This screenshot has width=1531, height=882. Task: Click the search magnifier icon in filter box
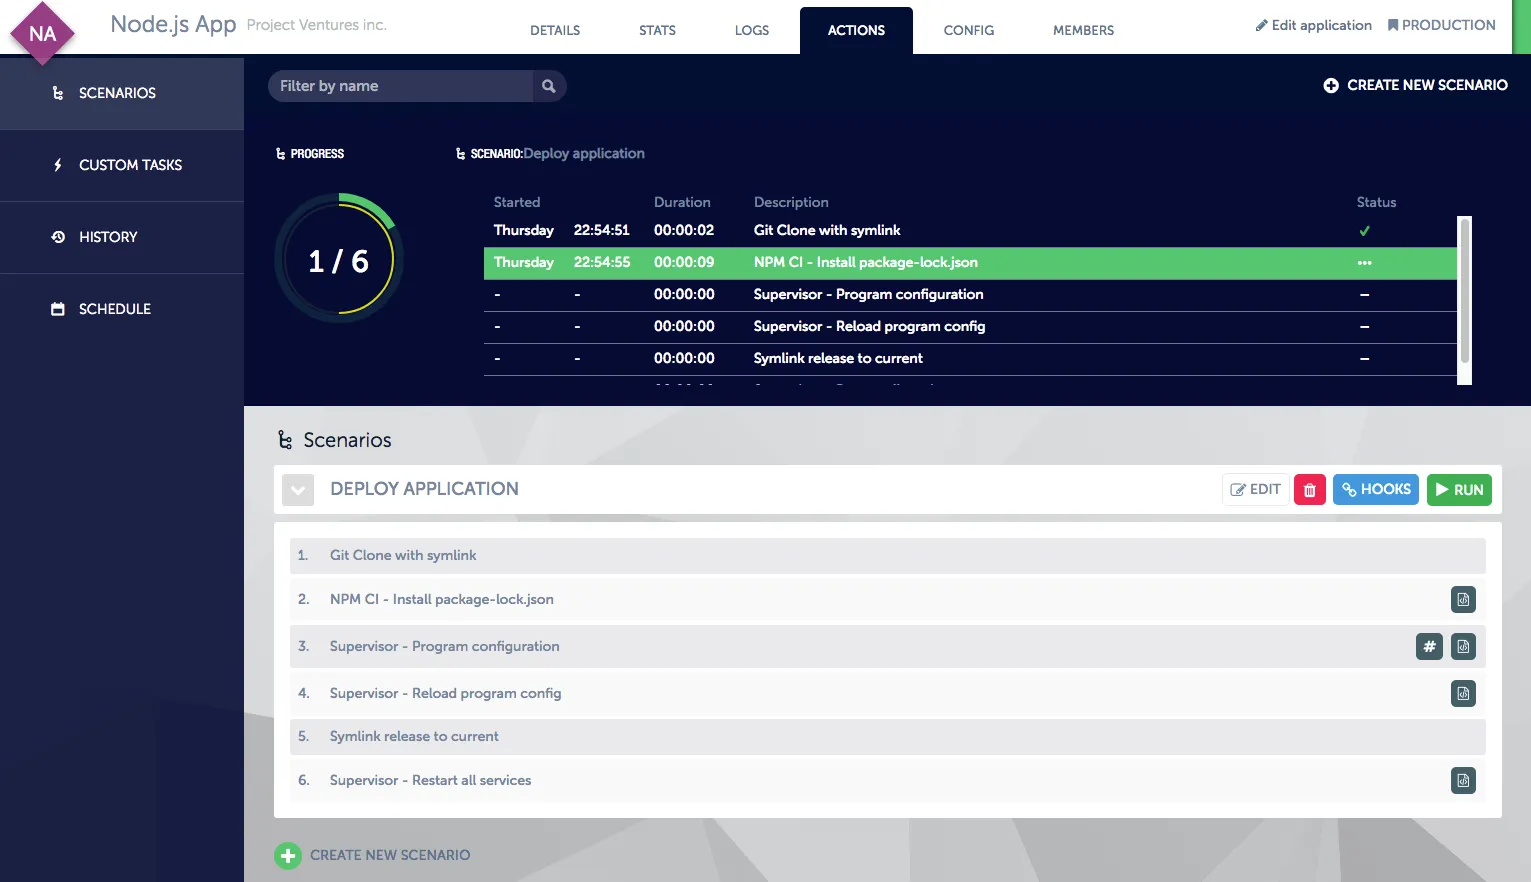(548, 86)
